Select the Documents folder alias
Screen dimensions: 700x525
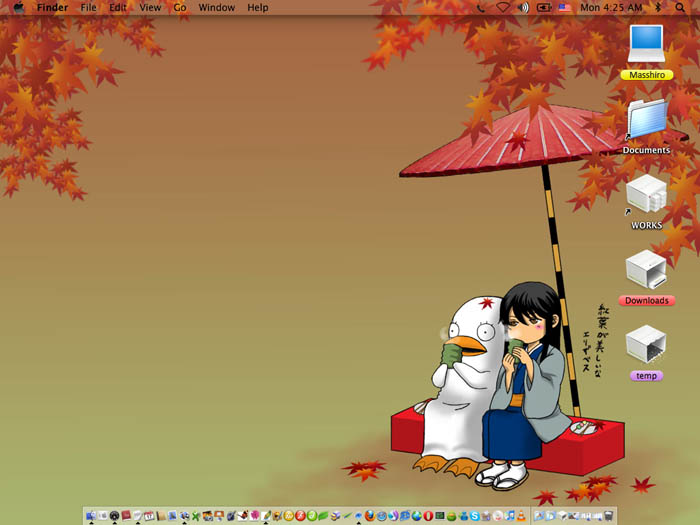647,118
